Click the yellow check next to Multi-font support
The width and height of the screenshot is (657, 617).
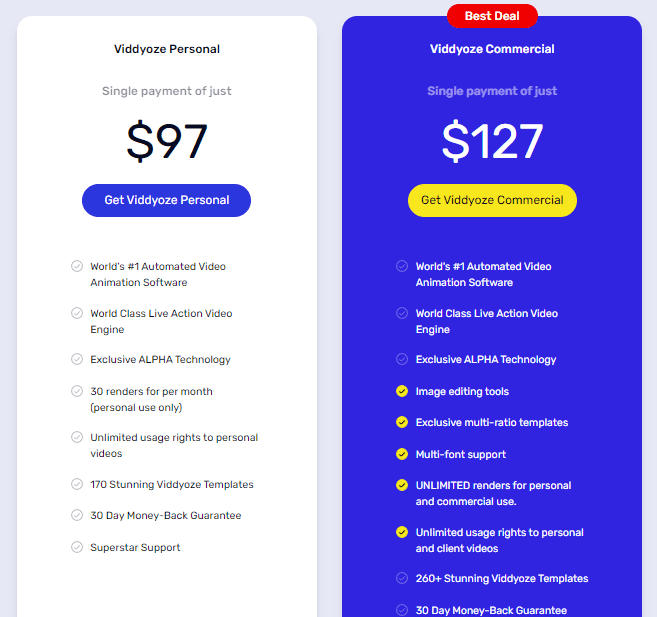402,454
